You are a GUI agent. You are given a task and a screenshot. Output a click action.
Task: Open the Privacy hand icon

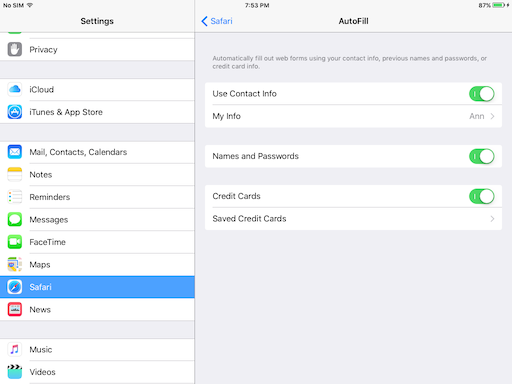click(15, 49)
